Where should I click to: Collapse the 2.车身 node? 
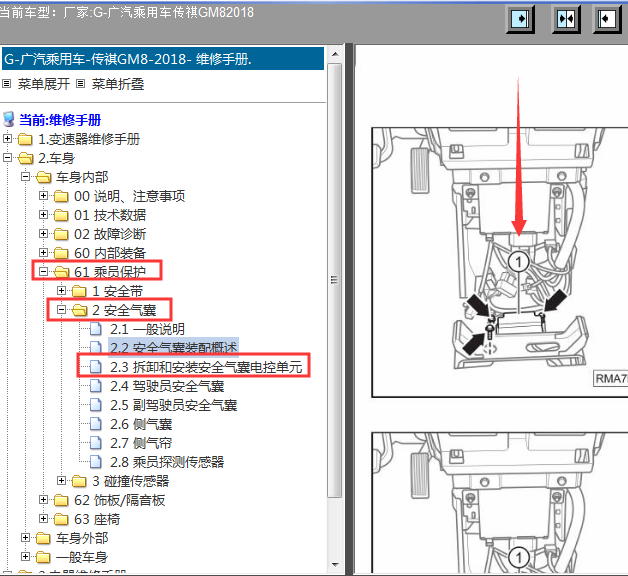pyautogui.click(x=7, y=157)
